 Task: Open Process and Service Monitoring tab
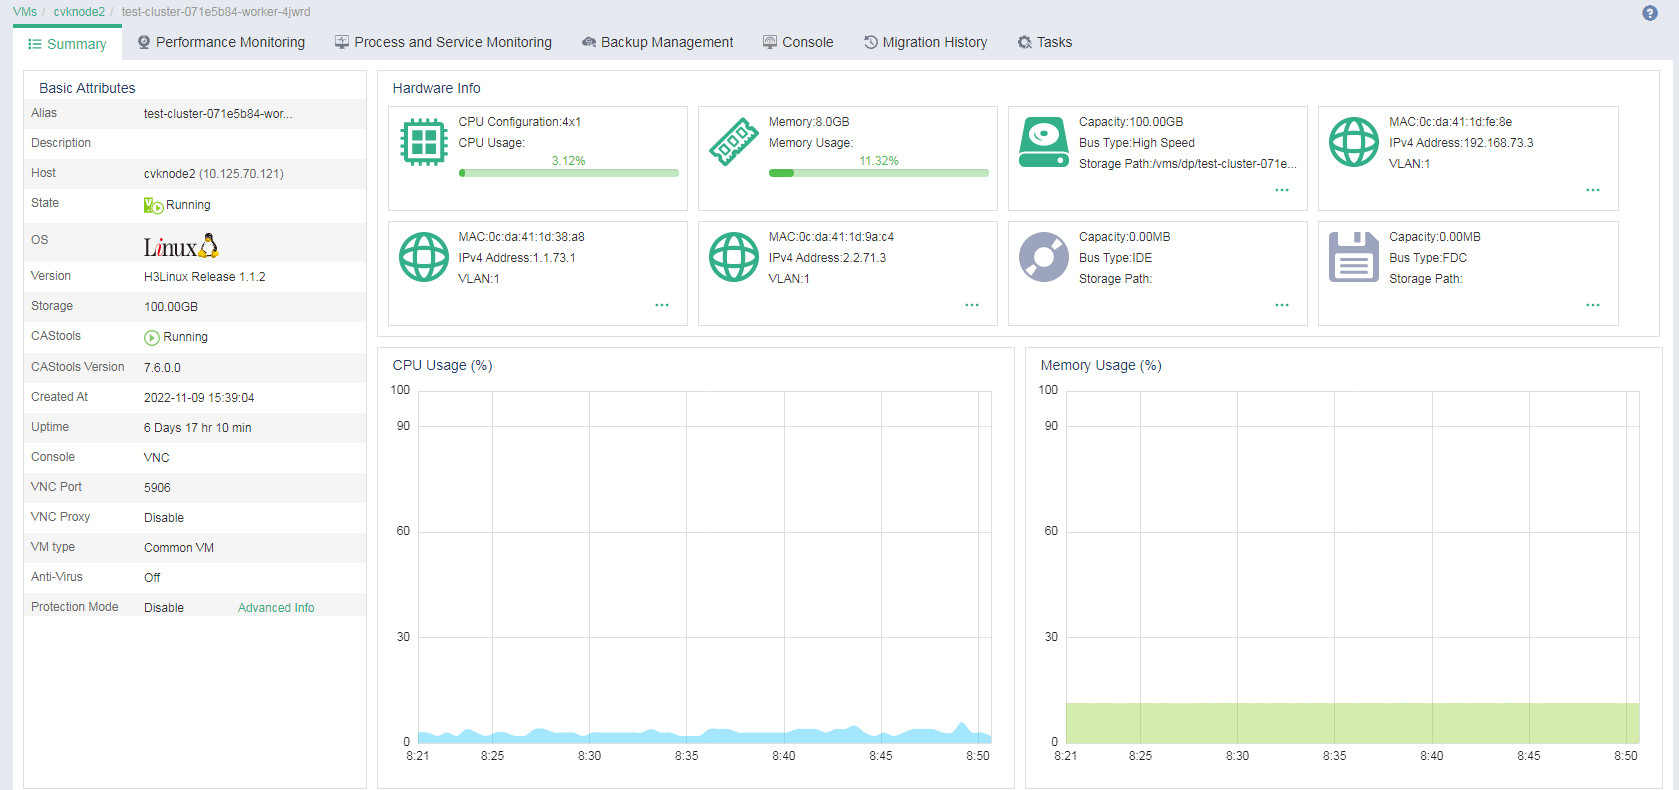tap(443, 42)
